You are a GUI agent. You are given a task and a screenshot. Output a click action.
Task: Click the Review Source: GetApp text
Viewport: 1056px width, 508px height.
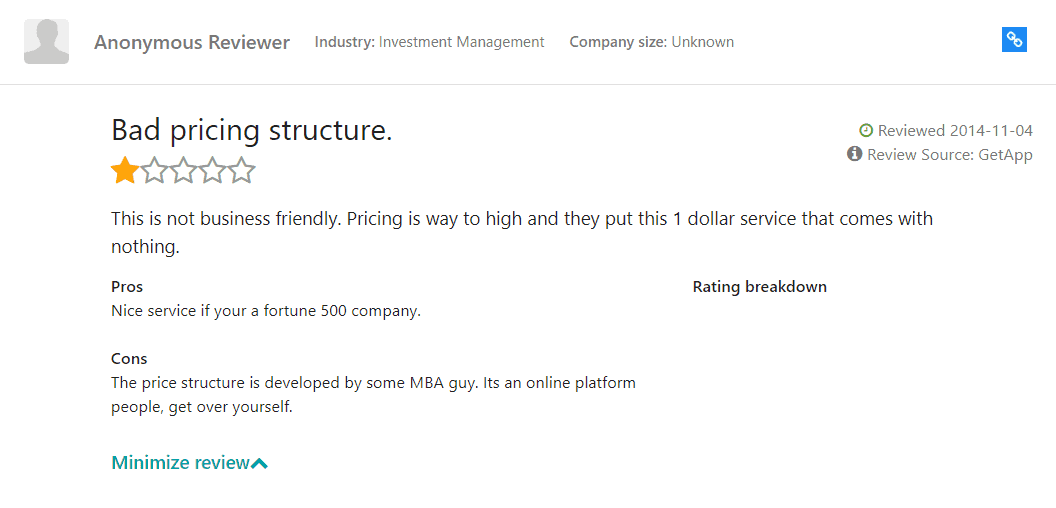950,155
